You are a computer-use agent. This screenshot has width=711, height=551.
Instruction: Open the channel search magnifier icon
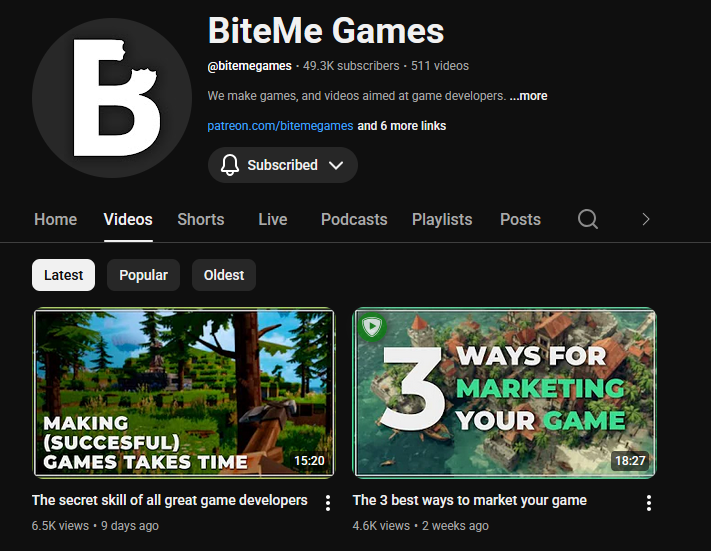click(588, 219)
